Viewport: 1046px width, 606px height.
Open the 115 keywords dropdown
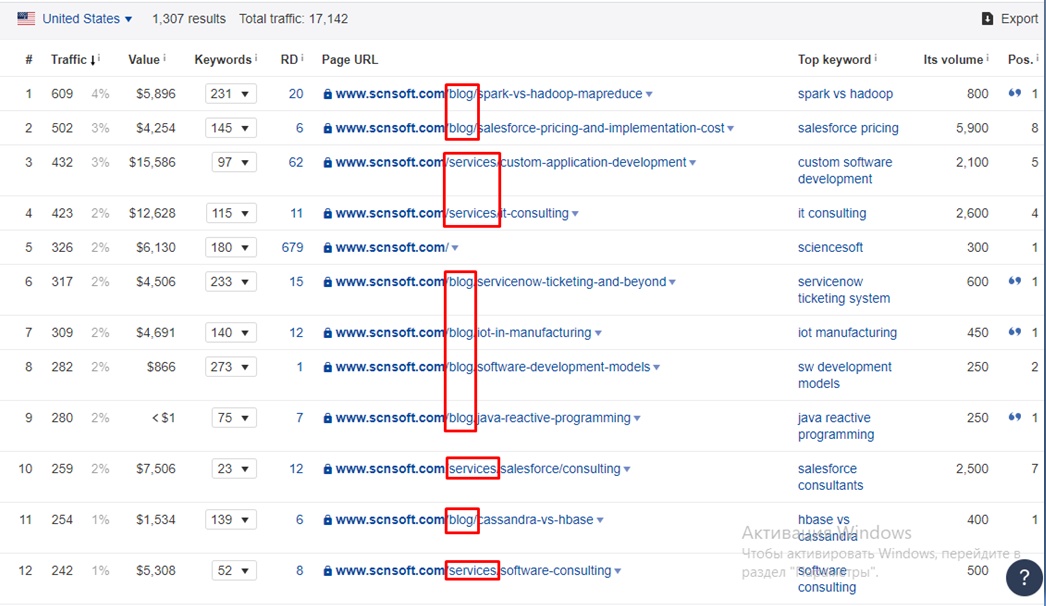point(231,214)
